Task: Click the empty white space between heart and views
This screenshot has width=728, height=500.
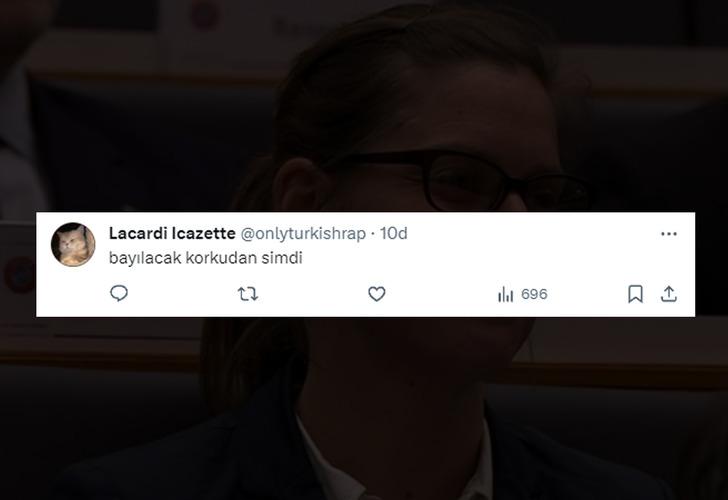Action: pos(441,294)
